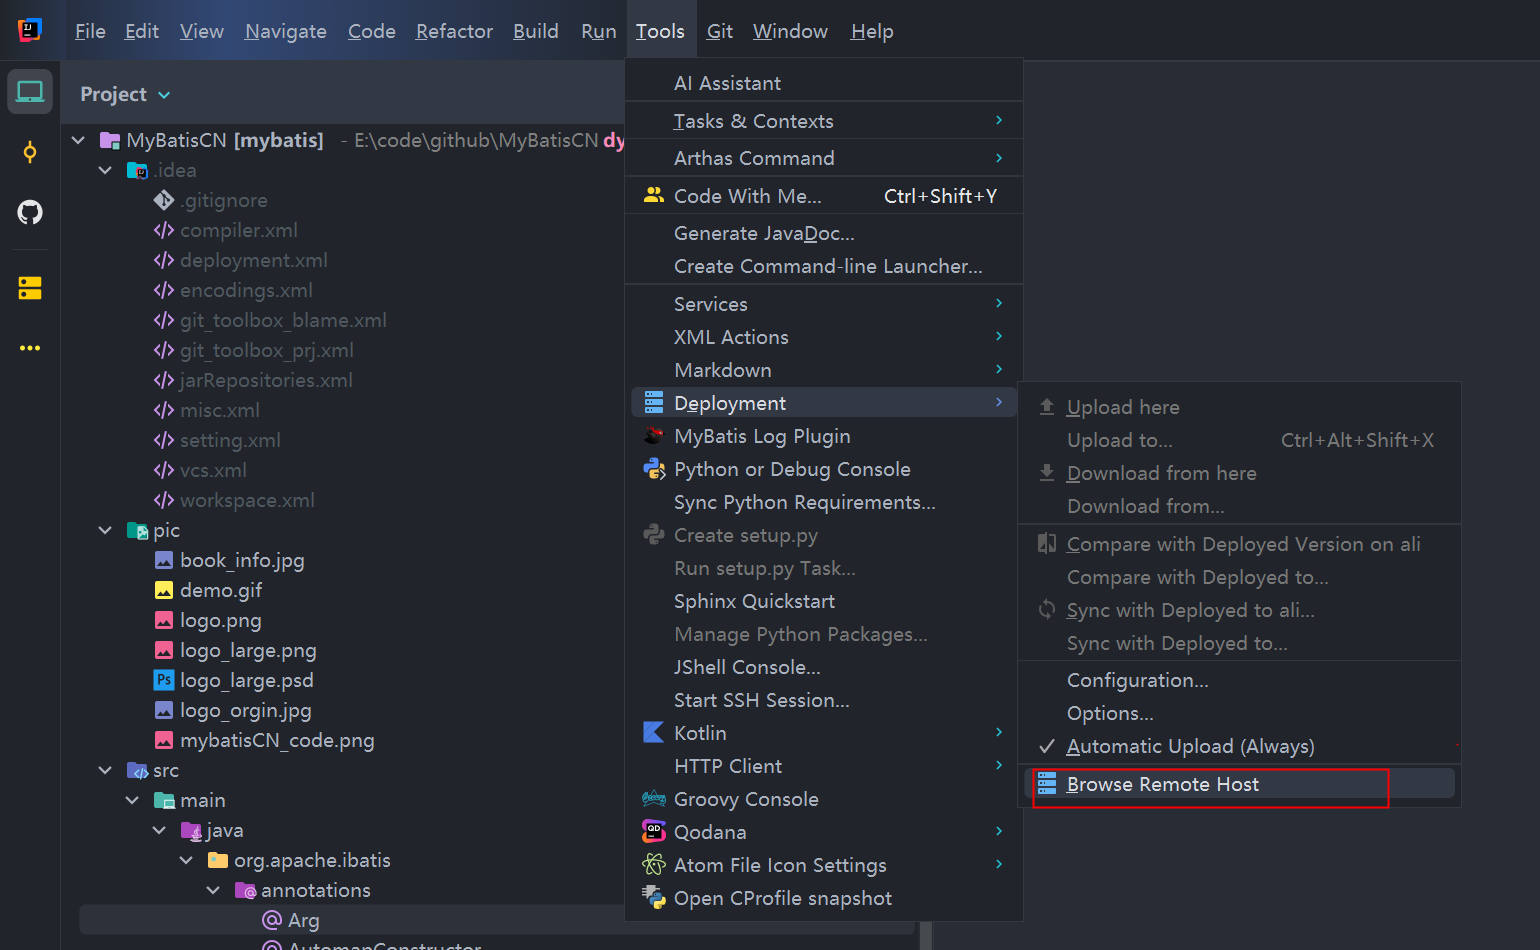Show more tool windows ellipsis icon
This screenshot has height=950, width=1540.
tap(30, 348)
